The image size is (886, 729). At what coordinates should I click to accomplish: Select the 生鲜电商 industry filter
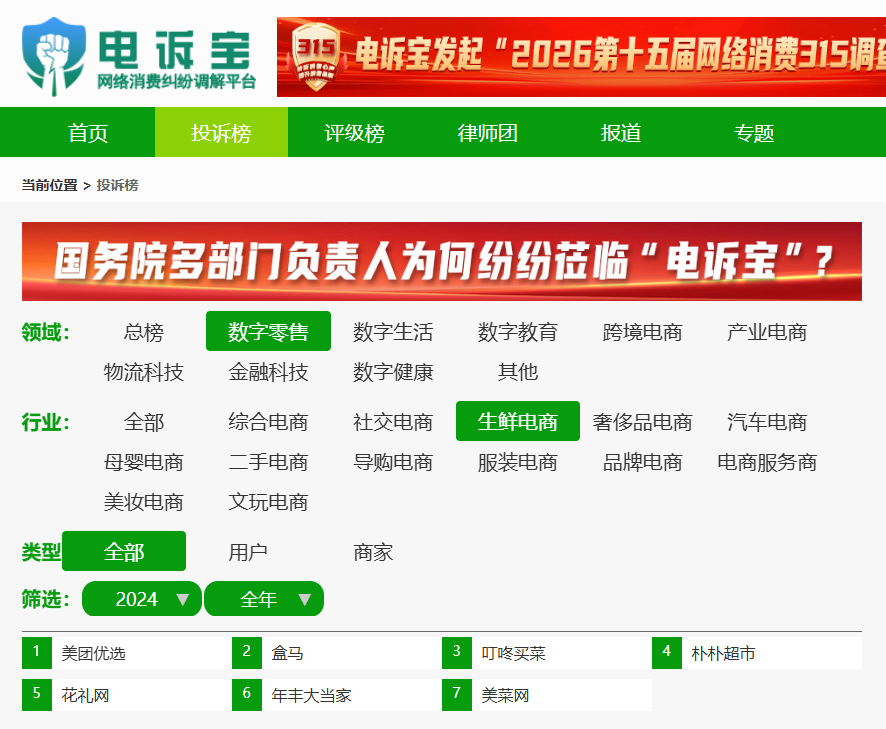(518, 421)
